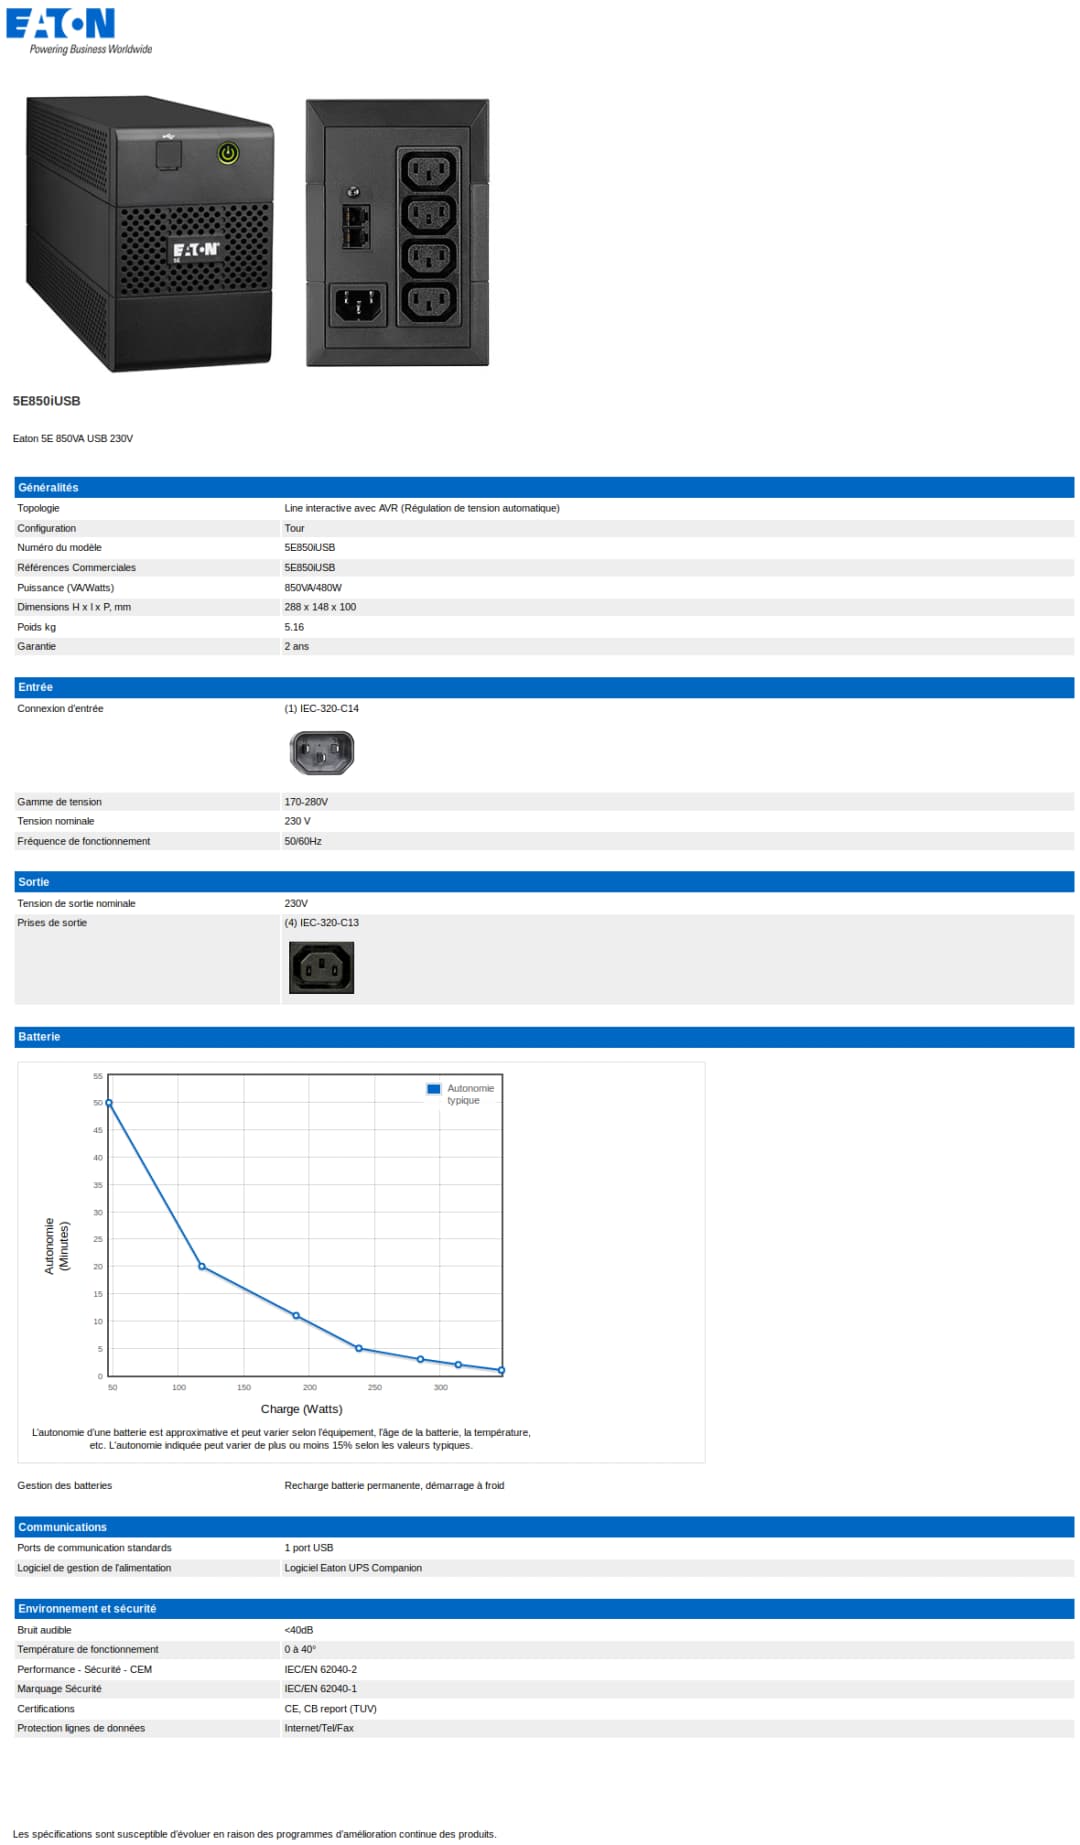Select the Environnement et sécurité header

544,1609
